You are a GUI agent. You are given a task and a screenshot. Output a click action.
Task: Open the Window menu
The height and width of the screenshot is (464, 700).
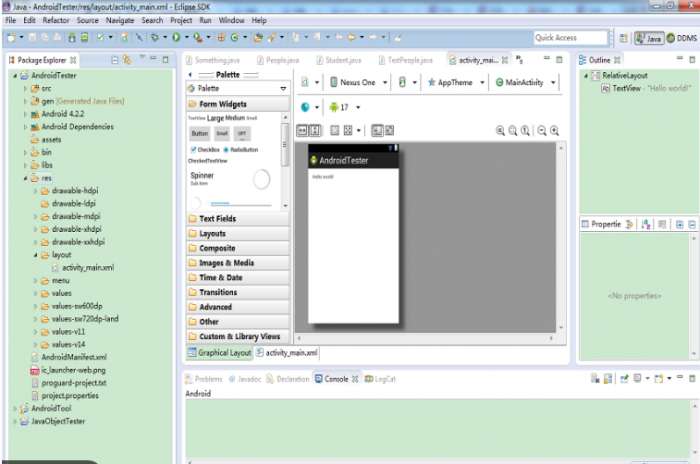pyautogui.click(x=231, y=20)
